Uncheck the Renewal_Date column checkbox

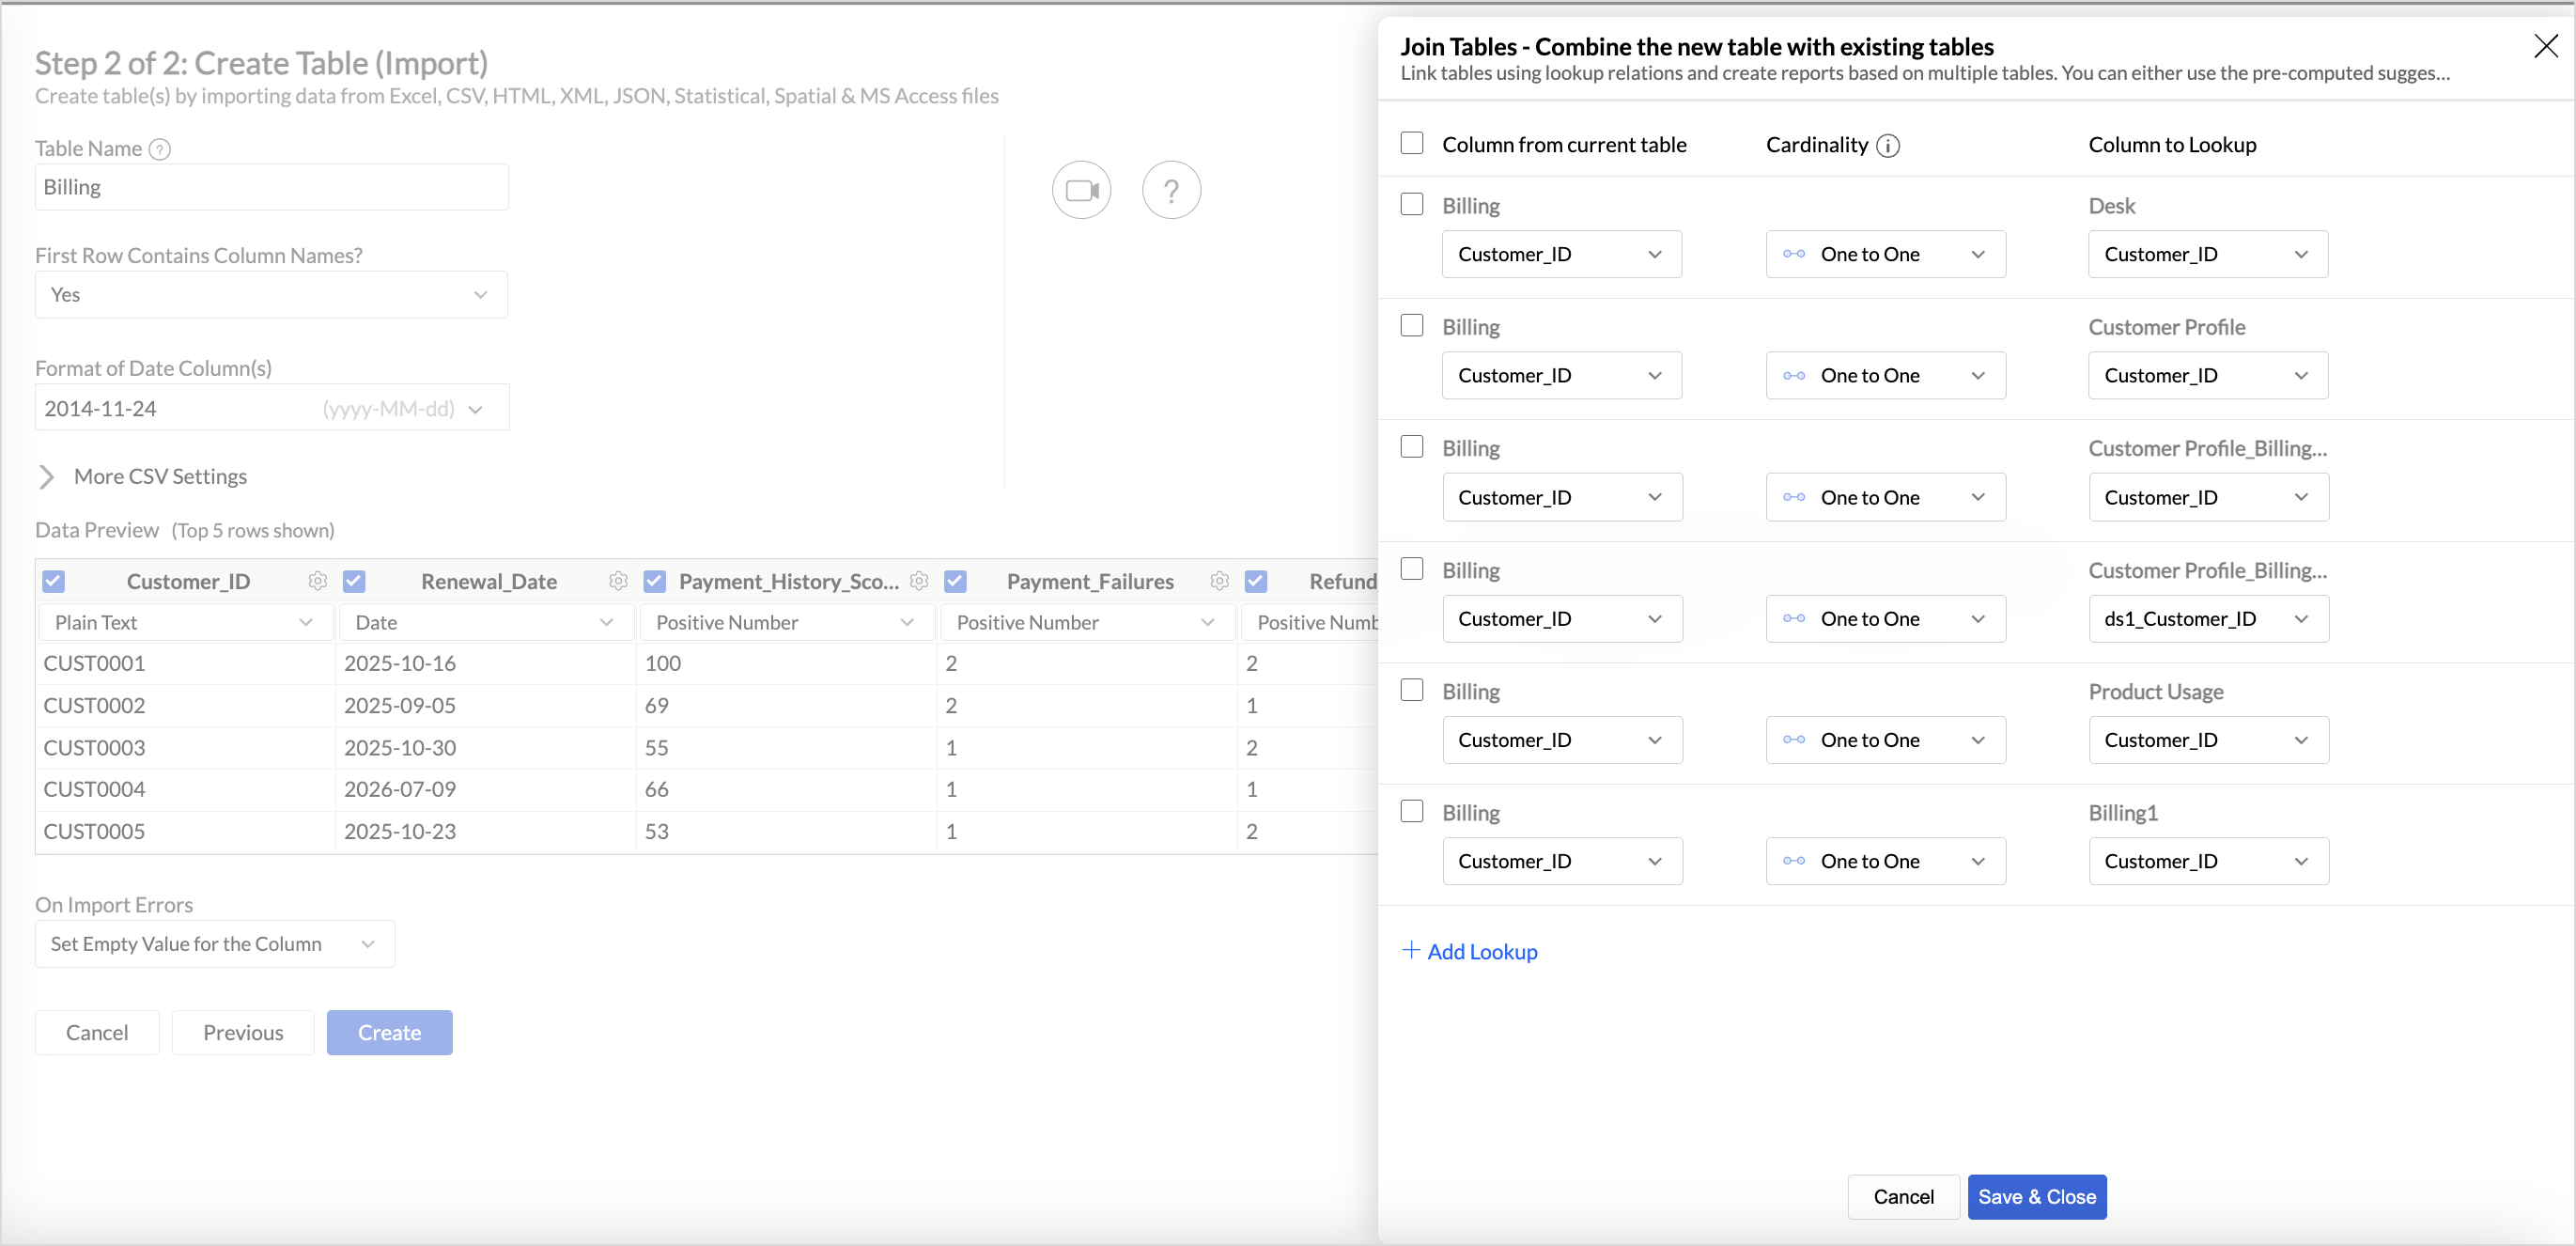click(354, 581)
